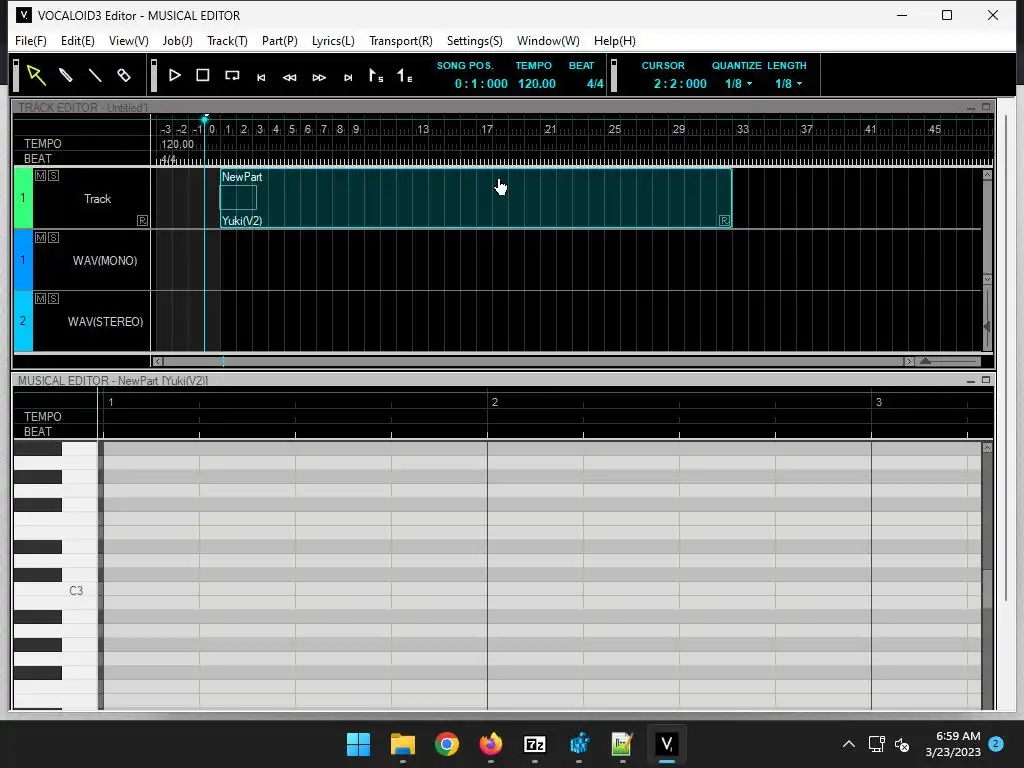
Task: Select the arrow pointer tool
Action: (x=37, y=75)
